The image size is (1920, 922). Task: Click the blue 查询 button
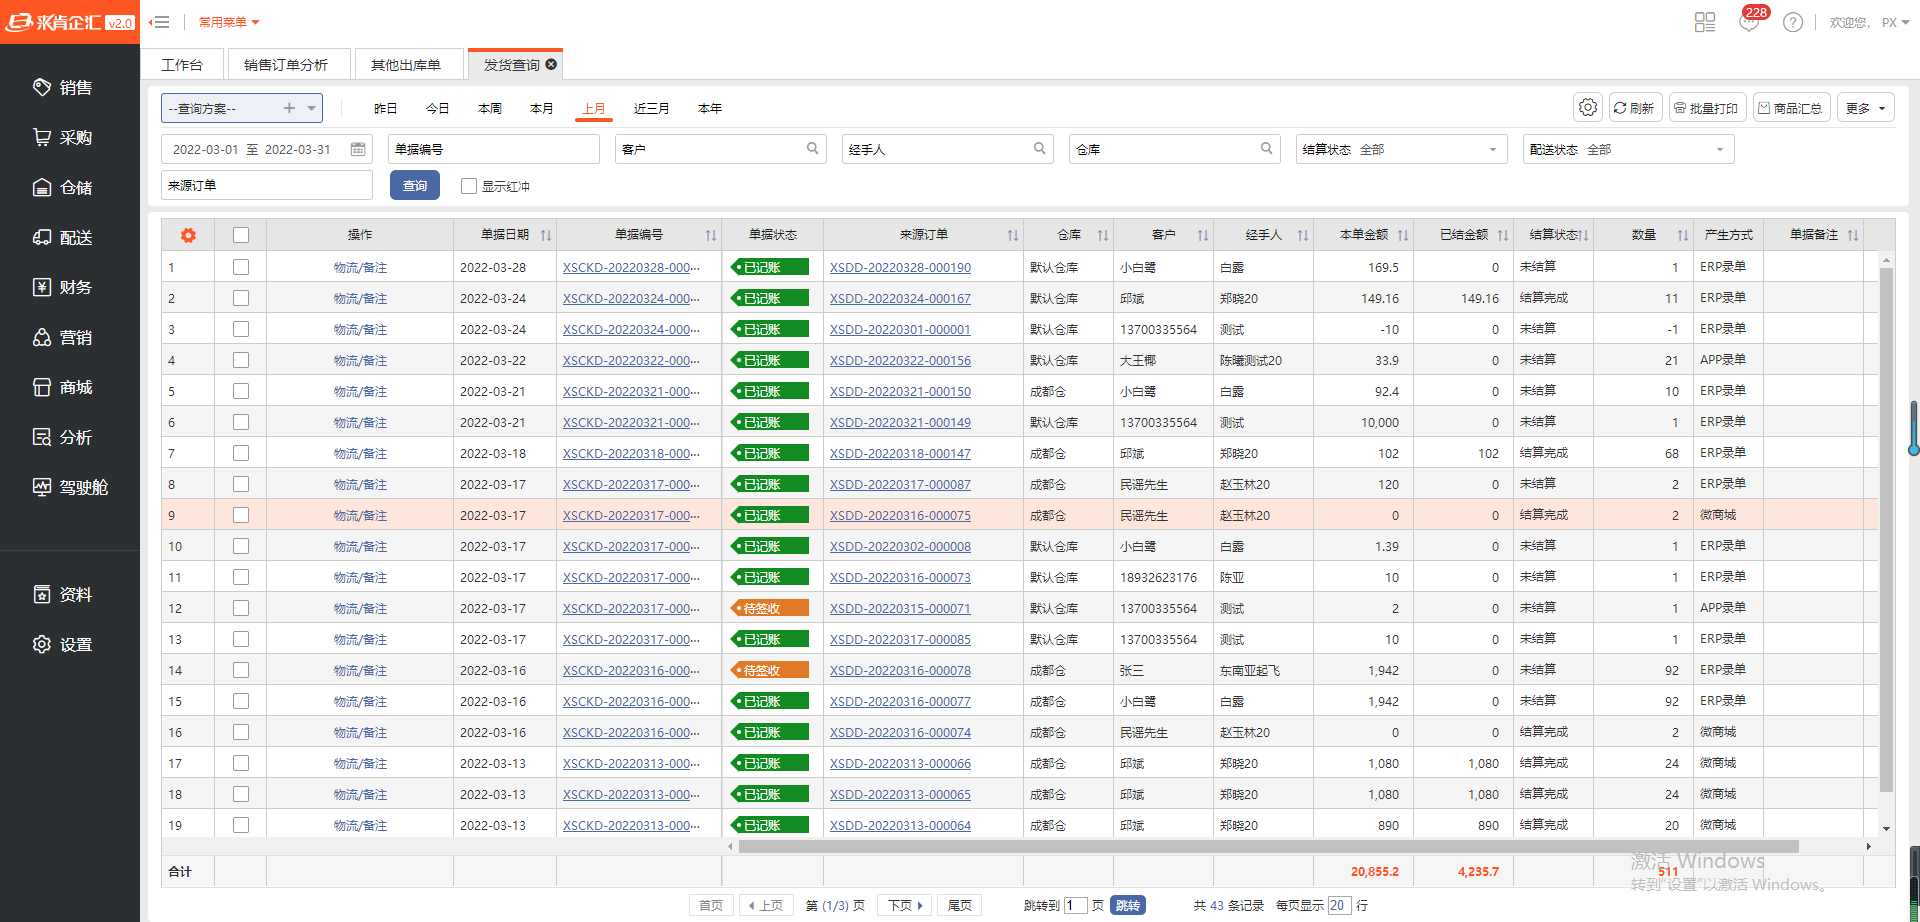click(x=415, y=186)
